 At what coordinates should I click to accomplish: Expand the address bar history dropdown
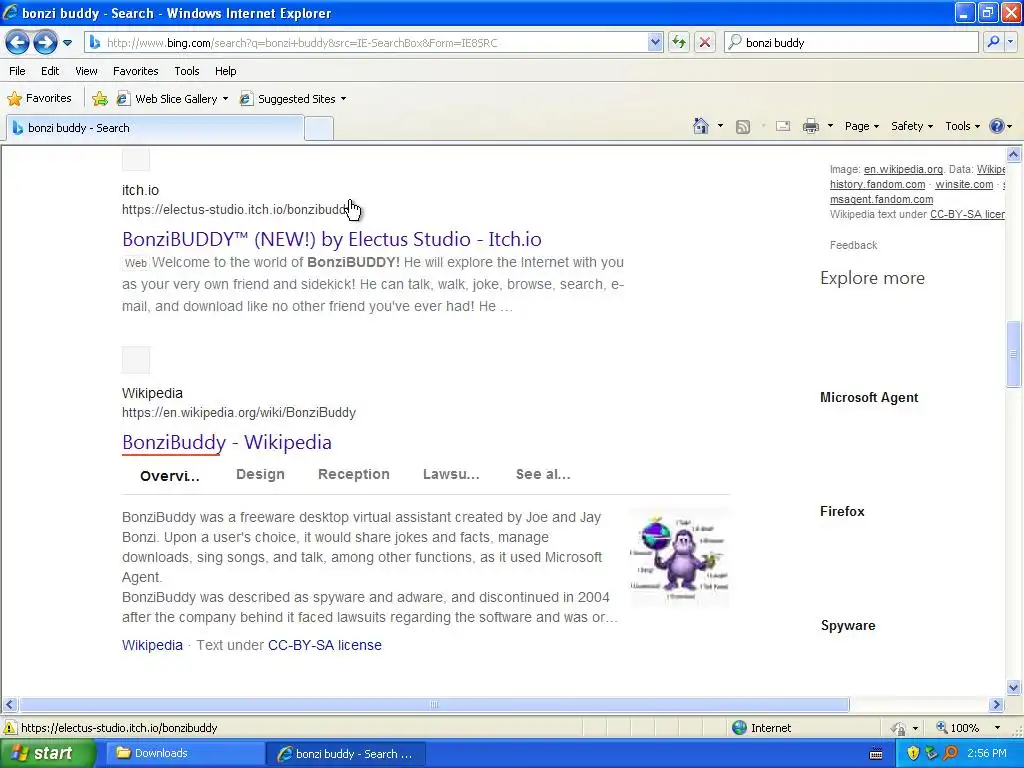coord(655,43)
